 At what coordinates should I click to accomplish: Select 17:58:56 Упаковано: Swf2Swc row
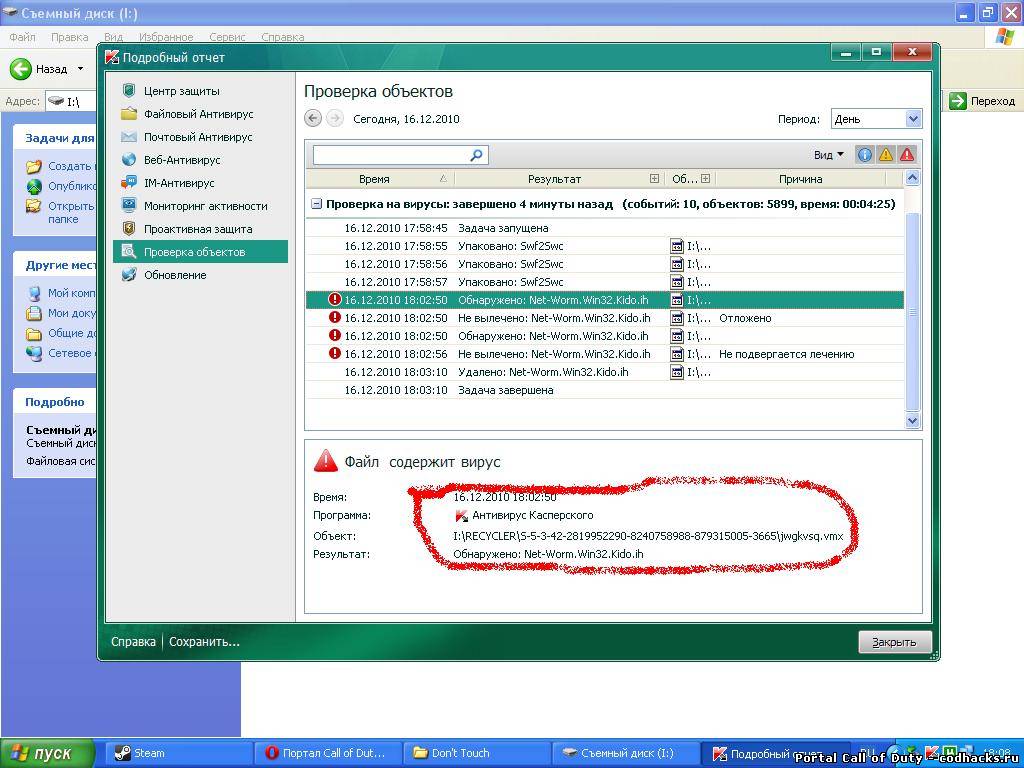[x=605, y=264]
